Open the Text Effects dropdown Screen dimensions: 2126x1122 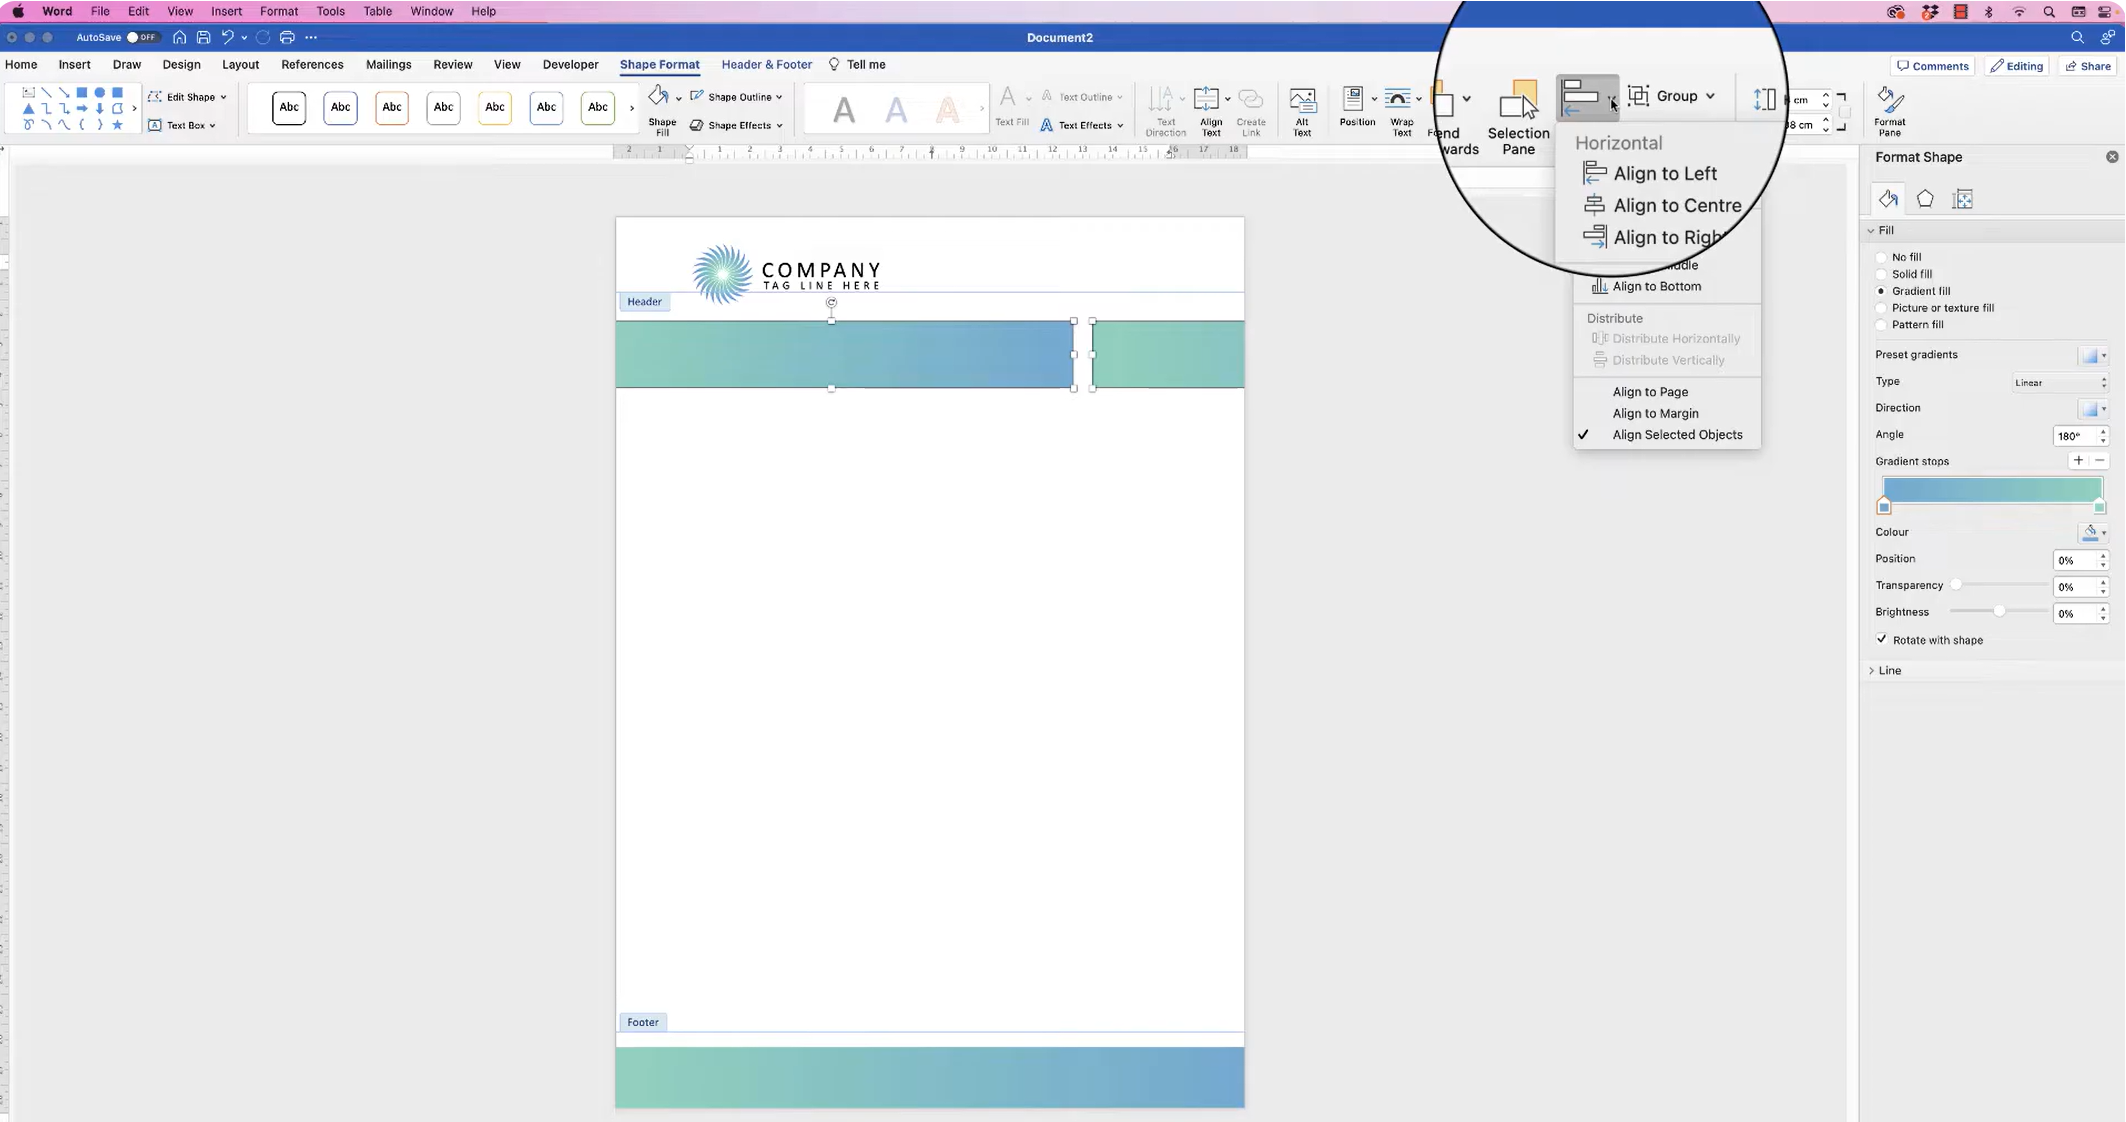[x=1082, y=125]
